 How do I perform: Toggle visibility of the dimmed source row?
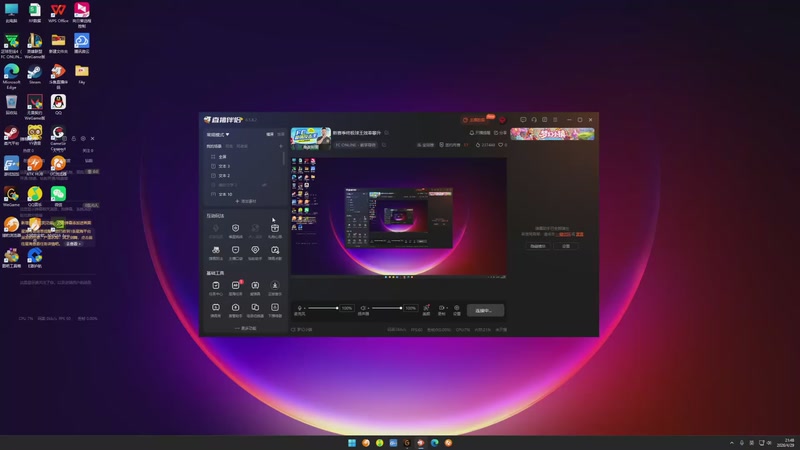(x=264, y=185)
